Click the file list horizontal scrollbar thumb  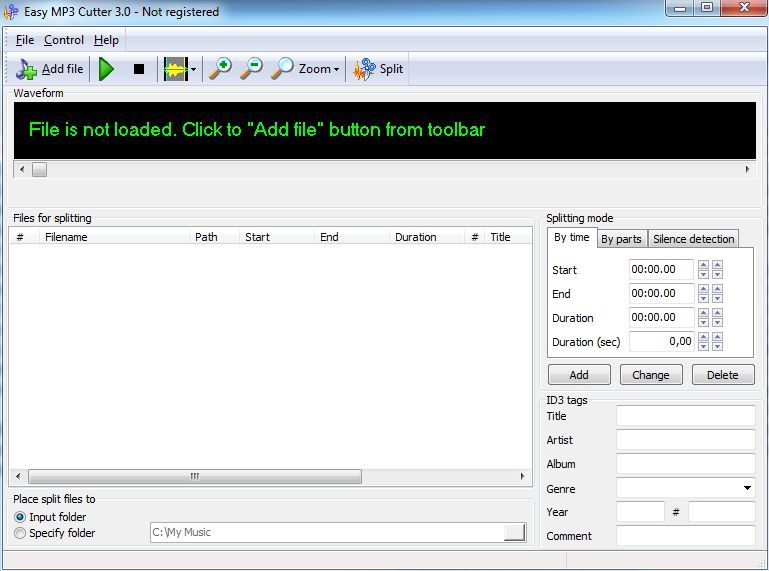click(x=195, y=476)
